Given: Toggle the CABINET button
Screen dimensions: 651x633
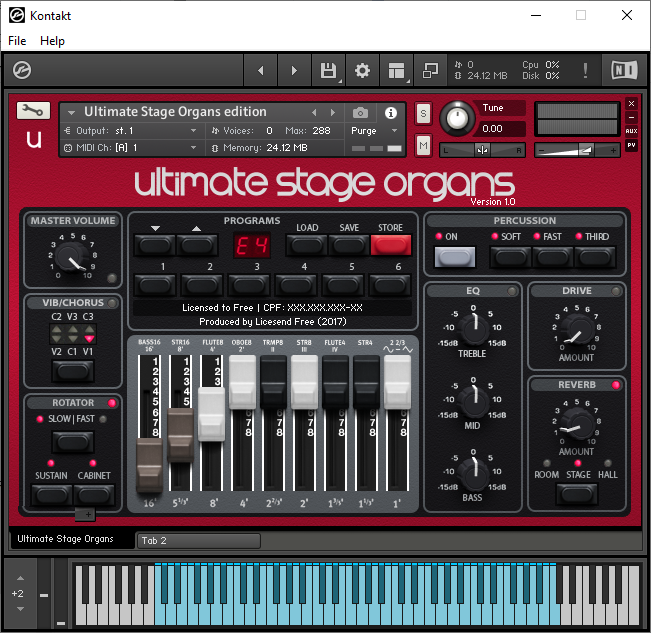Looking at the screenshot, I should tap(94, 495).
